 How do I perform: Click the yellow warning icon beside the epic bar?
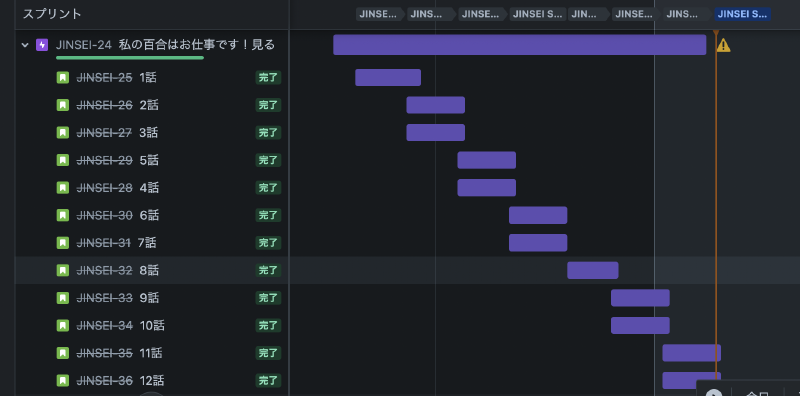[723, 45]
